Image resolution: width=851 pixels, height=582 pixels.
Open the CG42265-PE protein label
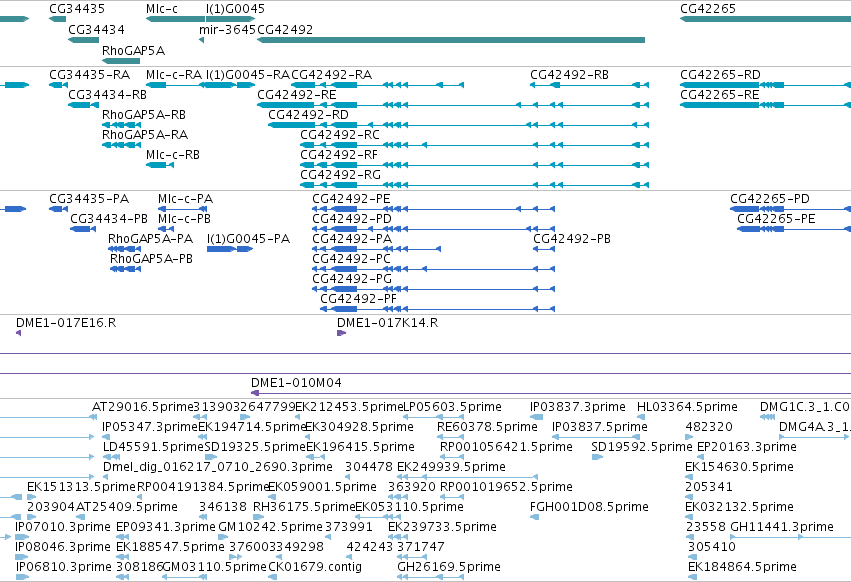click(776, 219)
